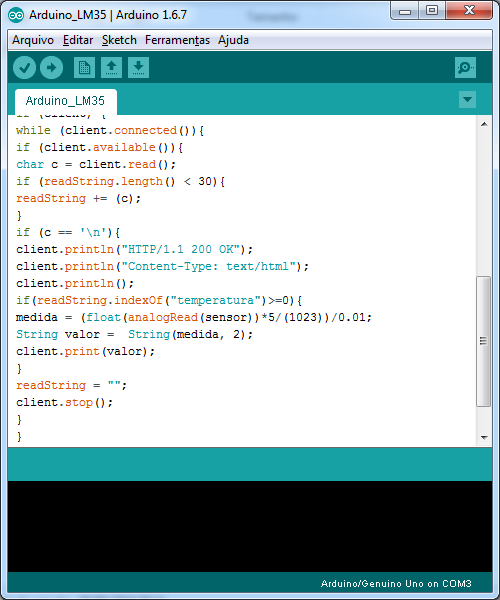Viewport: 500px width, 600px height.
Task: Click the 'Content-Type: text/html' line
Action: (163, 266)
